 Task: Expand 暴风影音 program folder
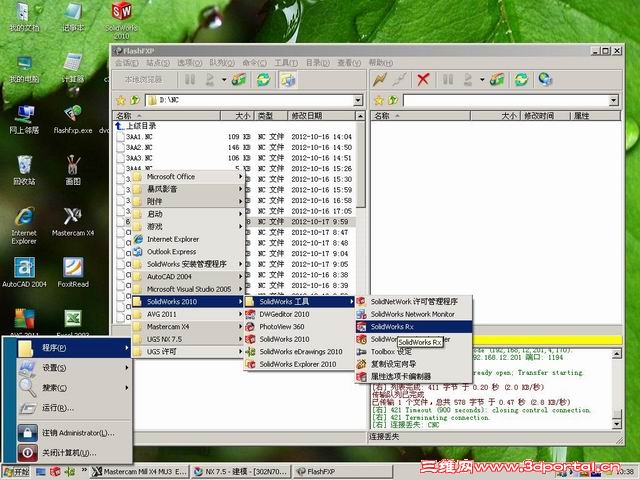click(x=188, y=189)
